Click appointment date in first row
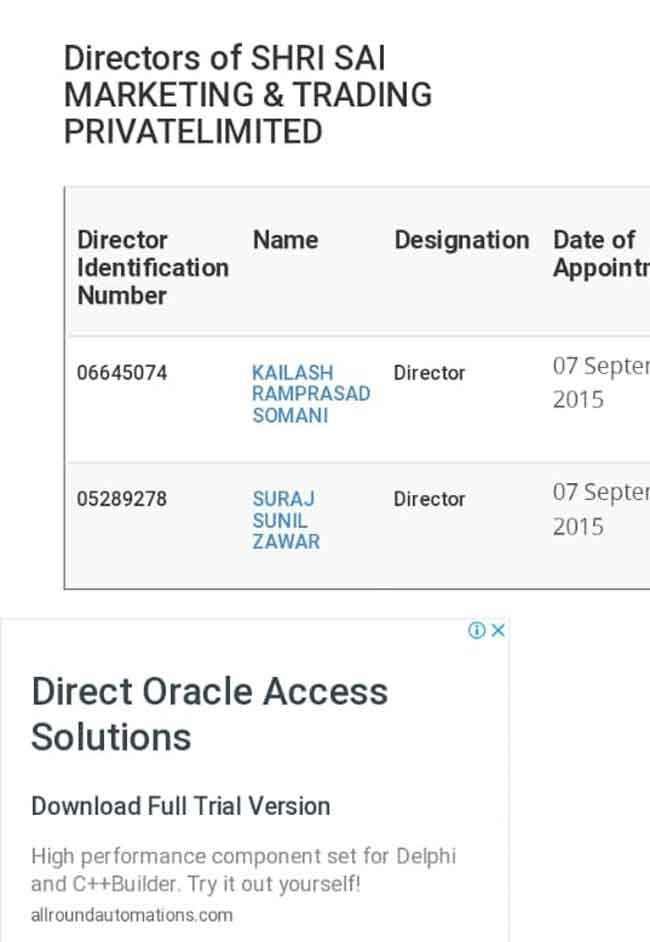Screen dimensions: 650x942 click(x=601, y=383)
